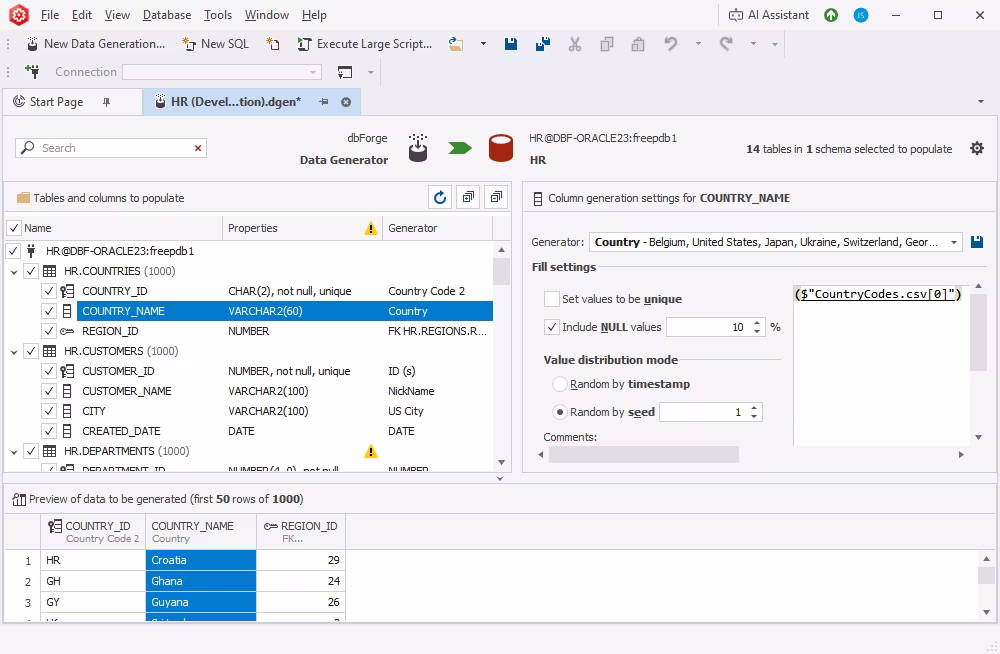The width and height of the screenshot is (1000, 654).
Task: Collapse the HR.CUSTOMERS table node
Action: point(14,352)
